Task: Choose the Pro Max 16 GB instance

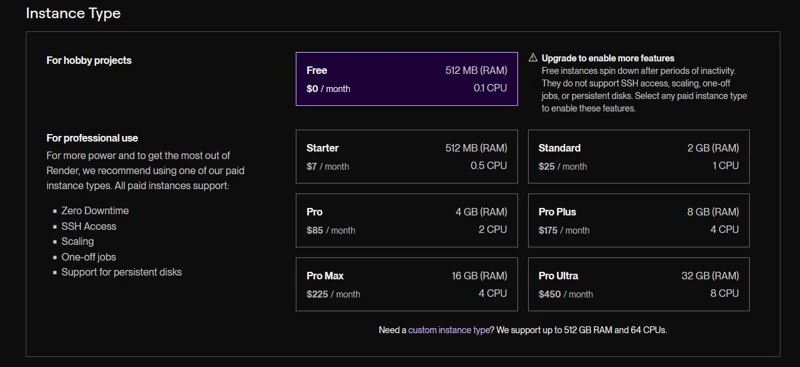Action: click(407, 284)
